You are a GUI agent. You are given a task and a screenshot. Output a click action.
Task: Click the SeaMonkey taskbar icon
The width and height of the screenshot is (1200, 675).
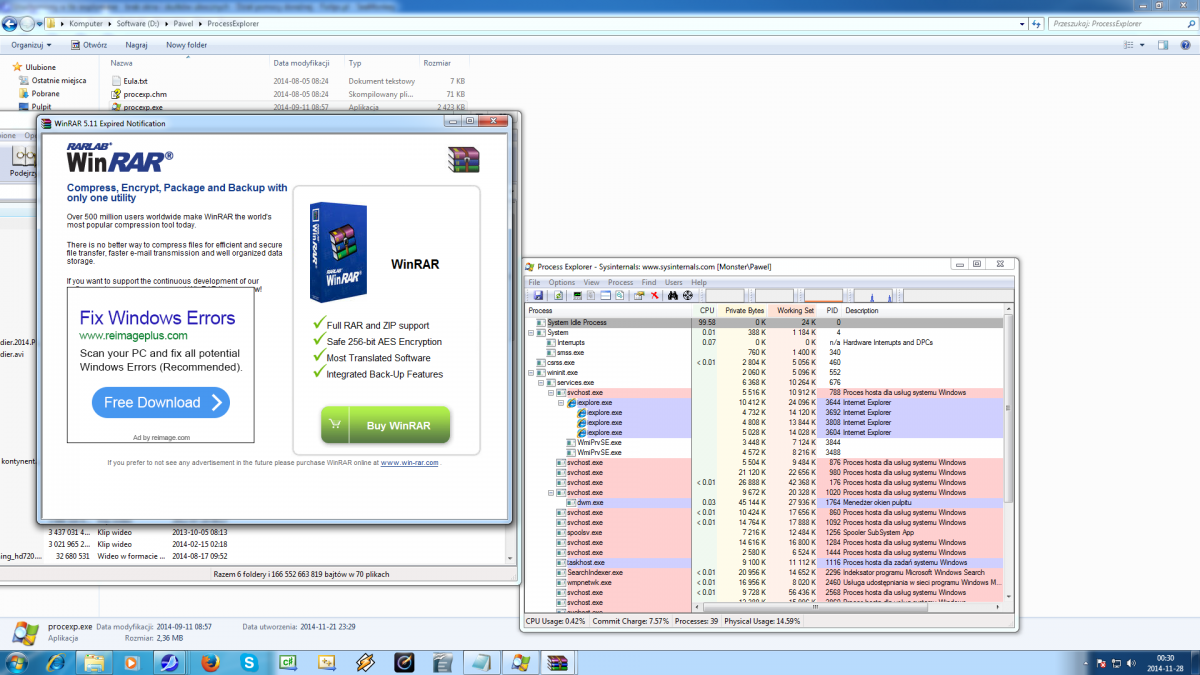[x=171, y=662]
